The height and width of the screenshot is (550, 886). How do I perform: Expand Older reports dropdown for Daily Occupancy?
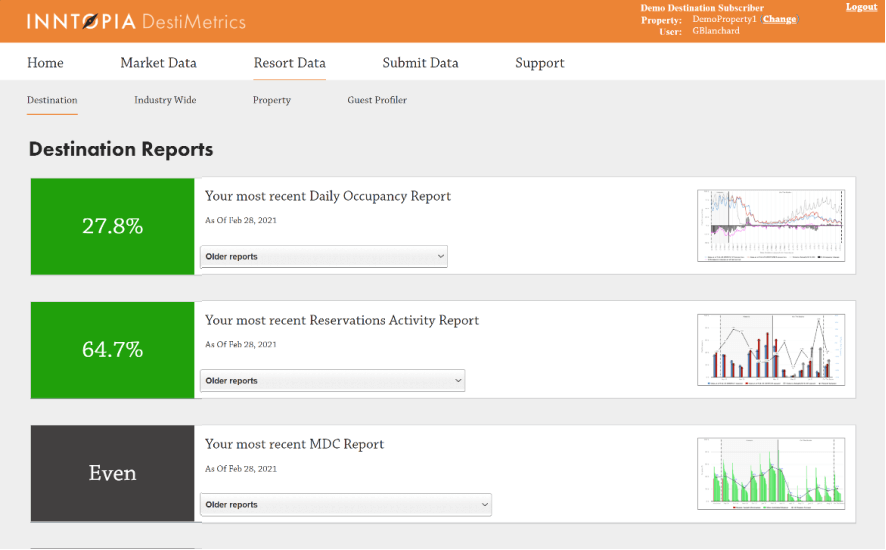coord(323,257)
